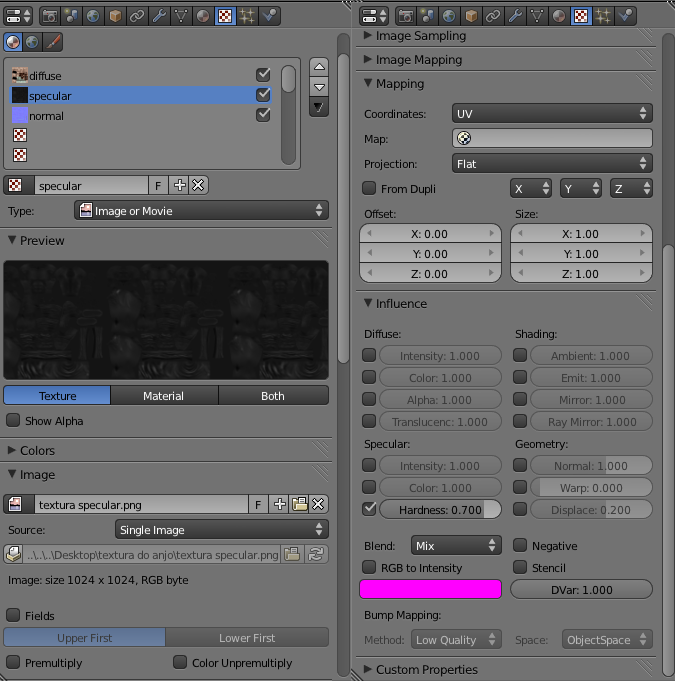Open Render properties tab in left panel header
Image resolution: width=675 pixels, height=681 pixels.
[50, 17]
